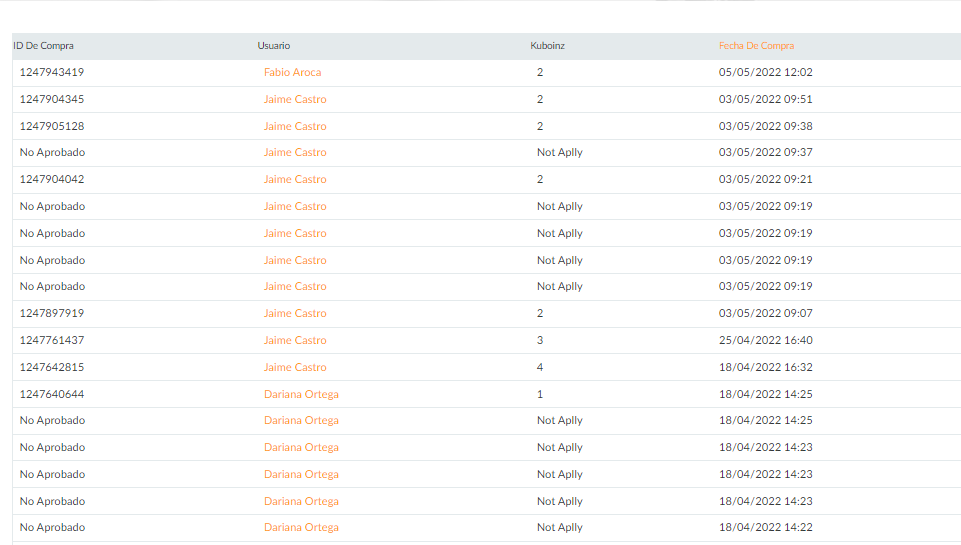Click Not Aplly in the 18/04/2022 14:25 row
The height and width of the screenshot is (545, 961).
(560, 421)
